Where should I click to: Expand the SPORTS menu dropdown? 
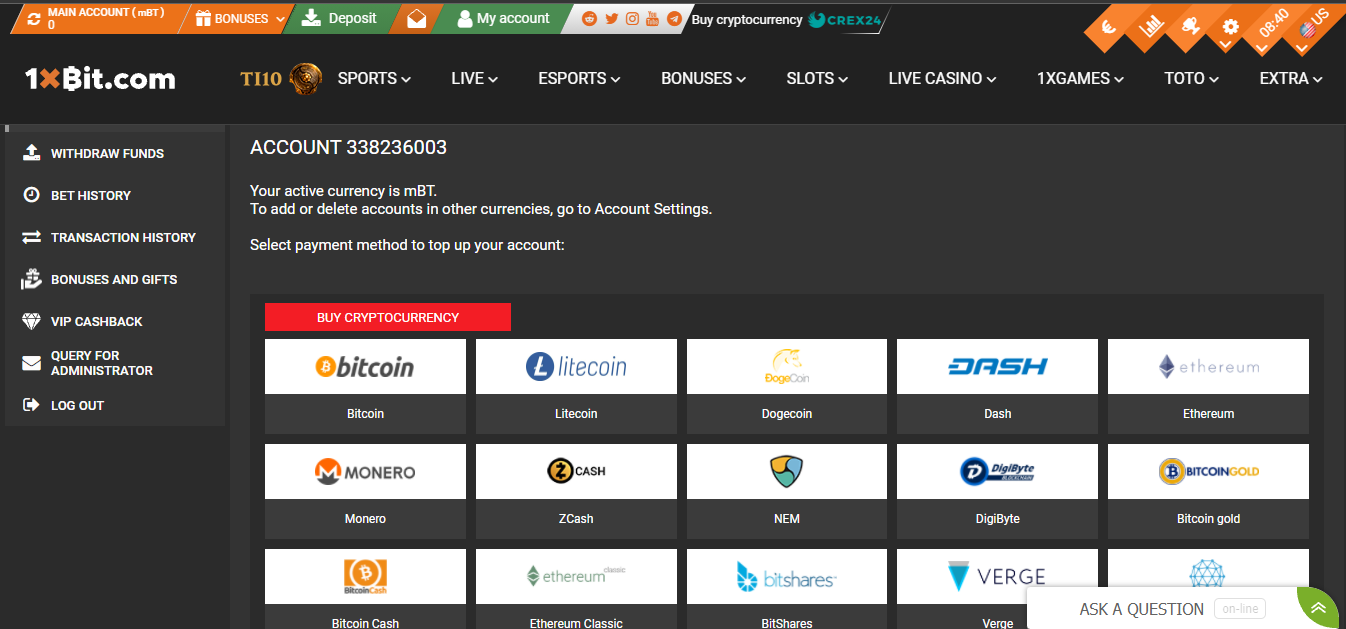[374, 79]
